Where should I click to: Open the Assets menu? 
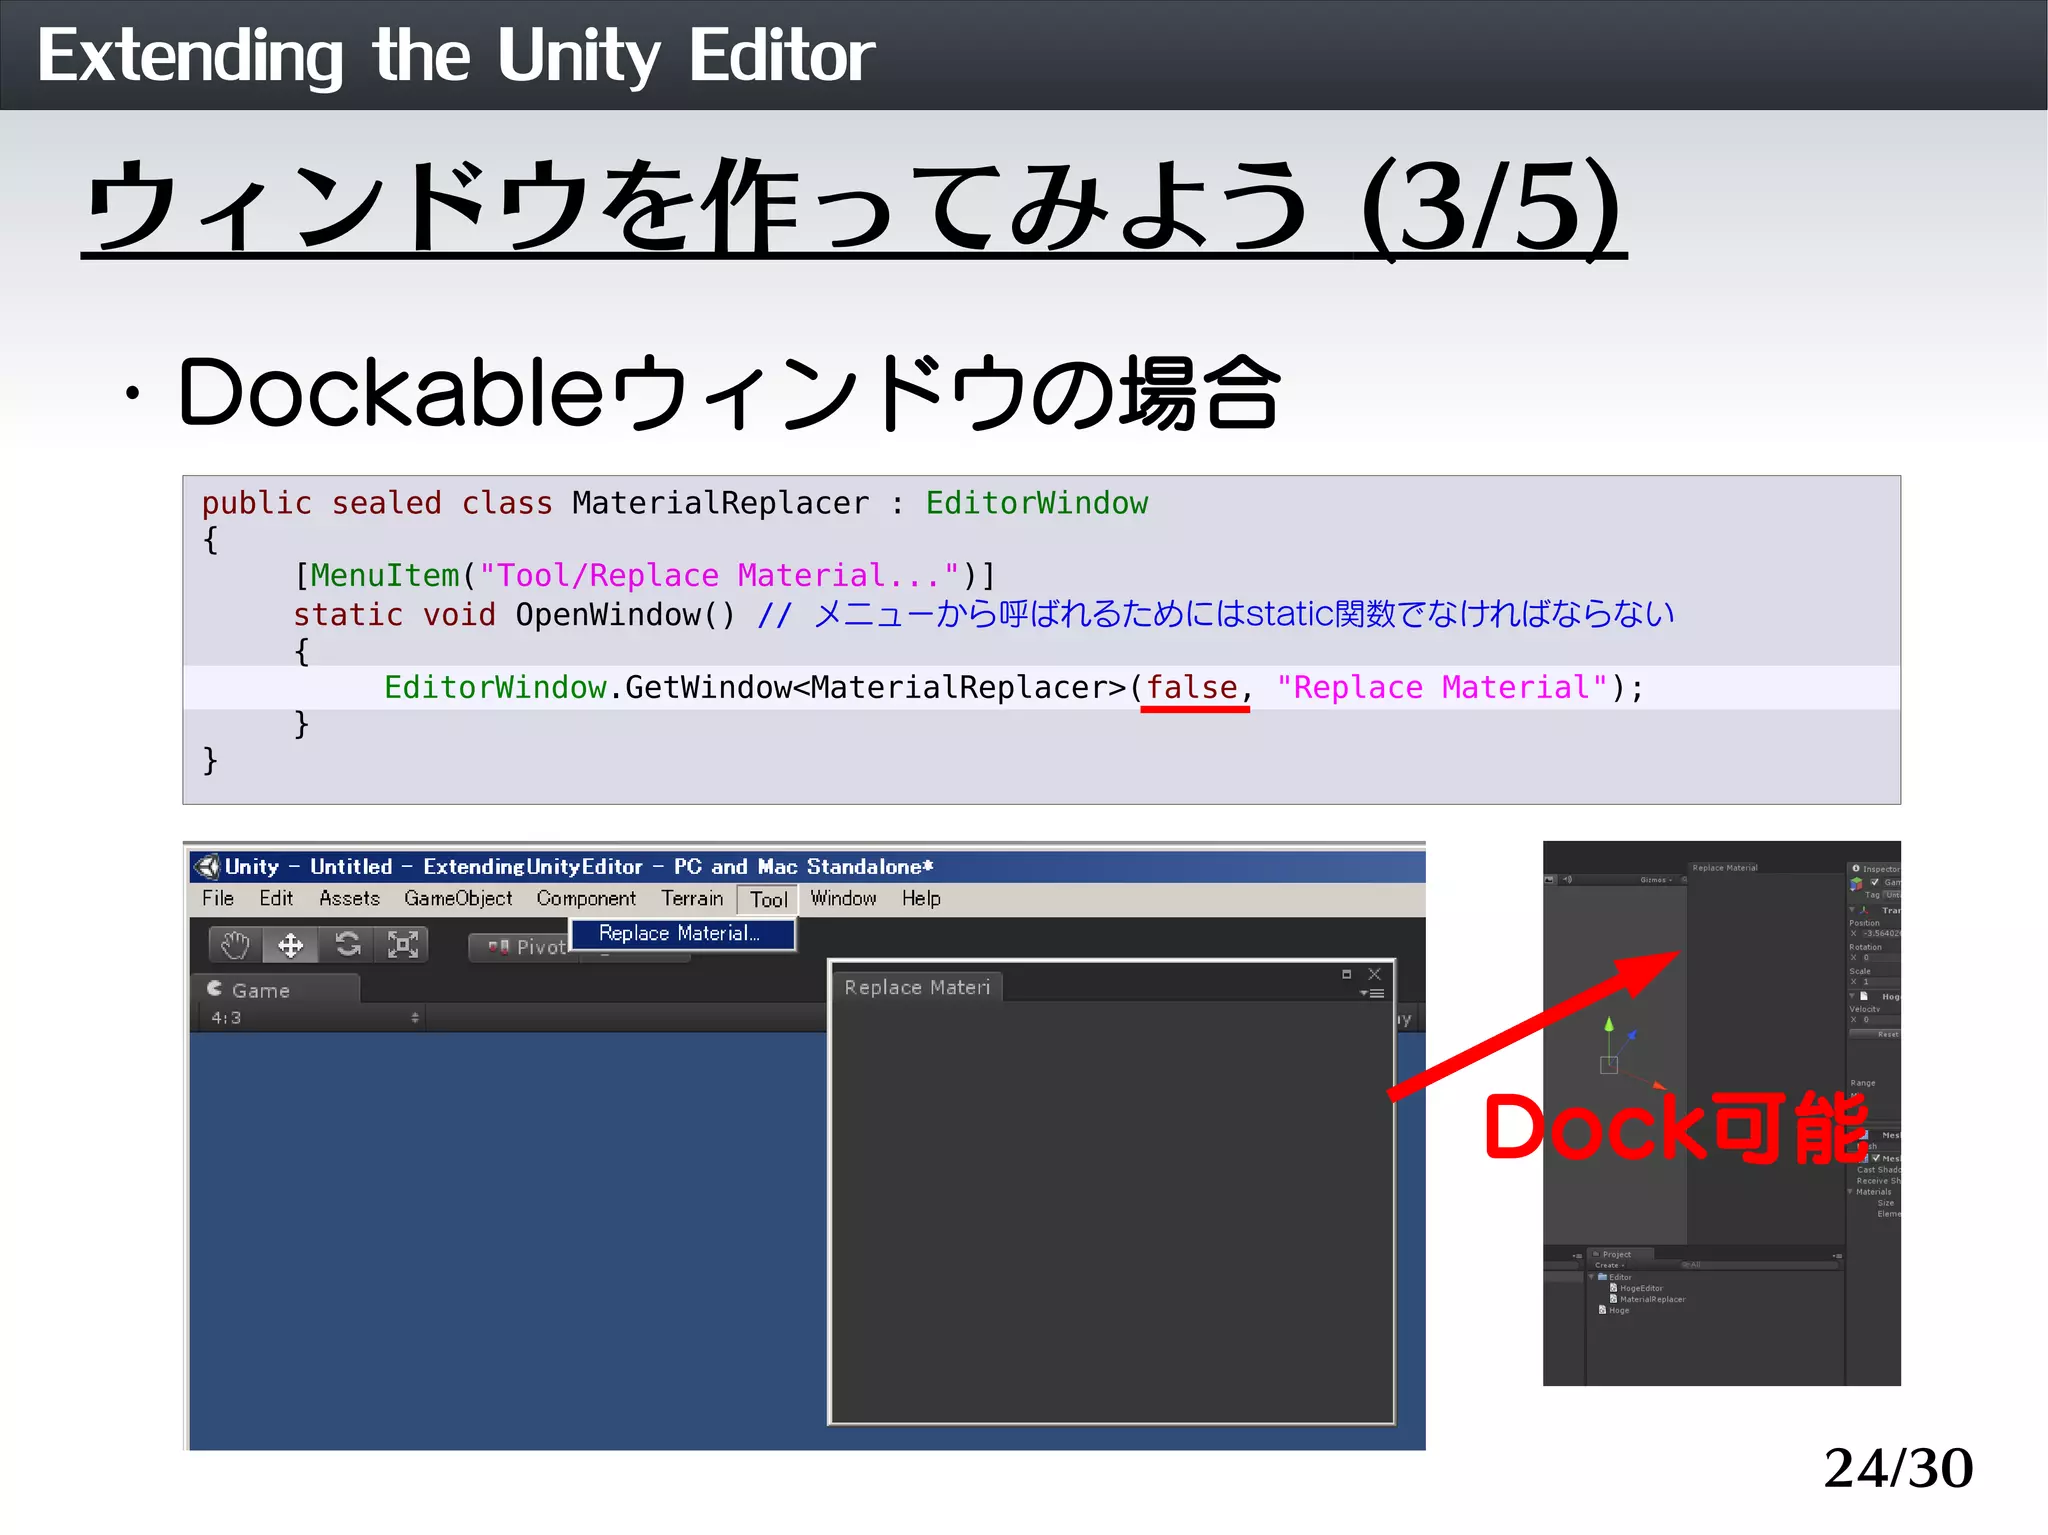(349, 898)
